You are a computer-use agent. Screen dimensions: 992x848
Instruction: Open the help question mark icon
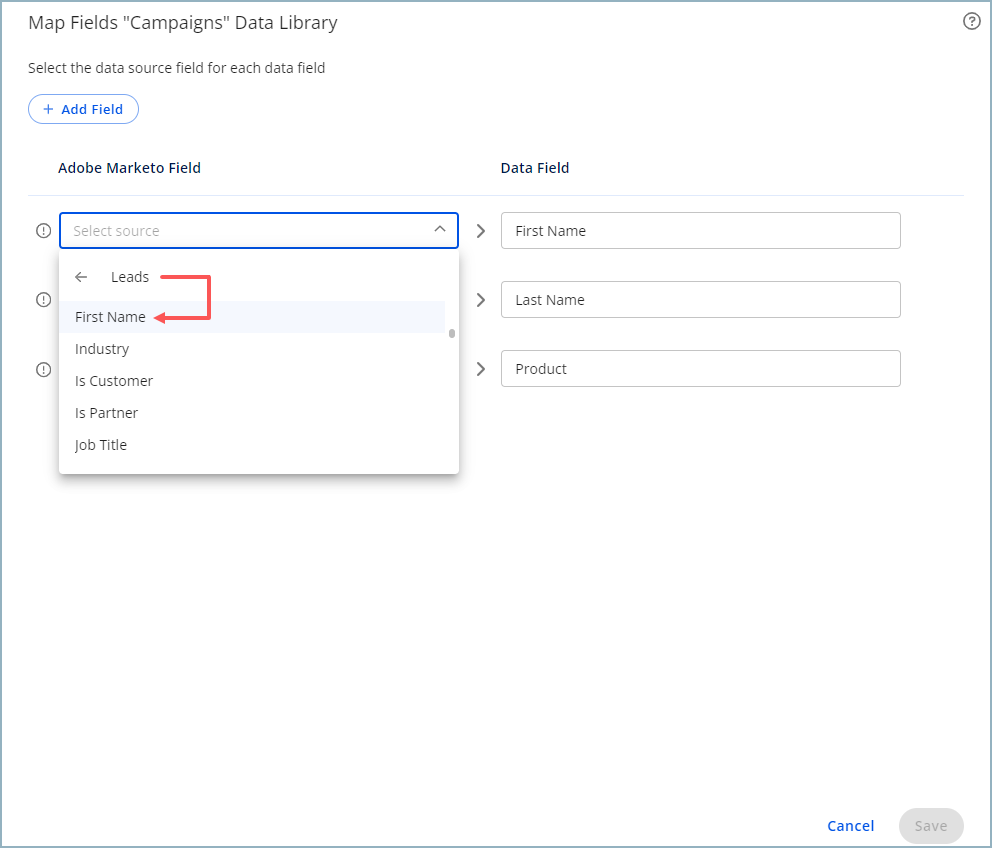[971, 22]
